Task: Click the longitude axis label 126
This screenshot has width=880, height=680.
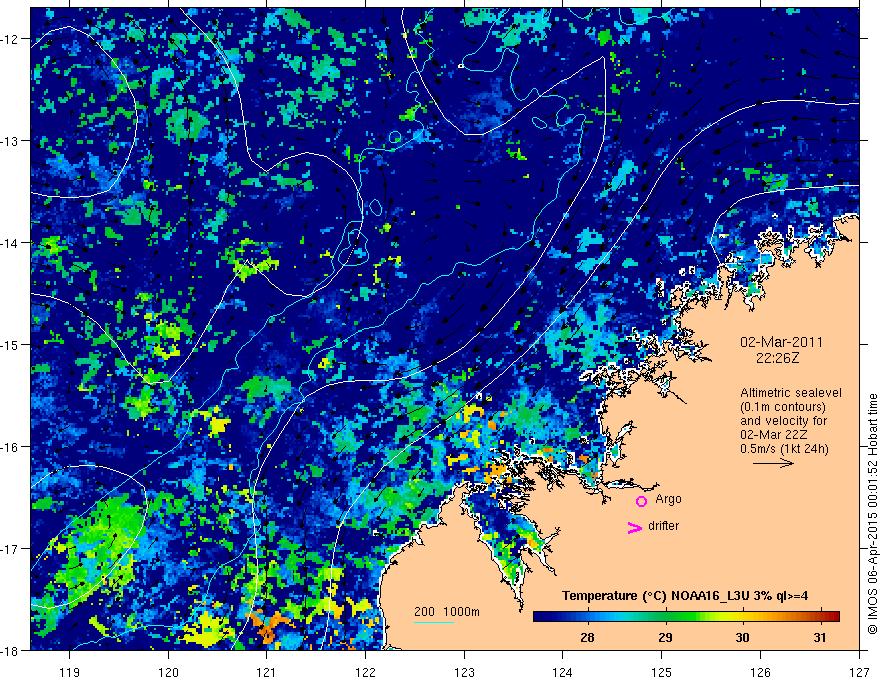Action: pyautogui.click(x=760, y=672)
